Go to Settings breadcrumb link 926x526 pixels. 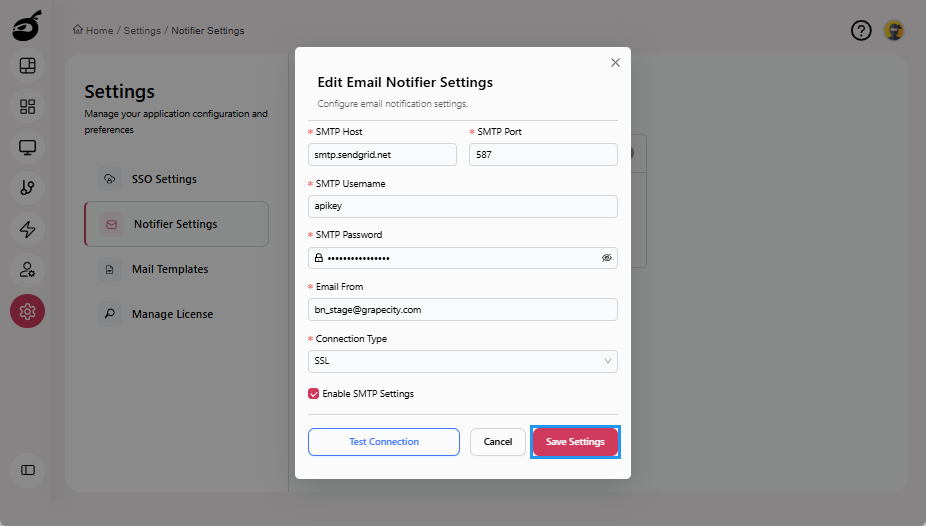pos(142,31)
